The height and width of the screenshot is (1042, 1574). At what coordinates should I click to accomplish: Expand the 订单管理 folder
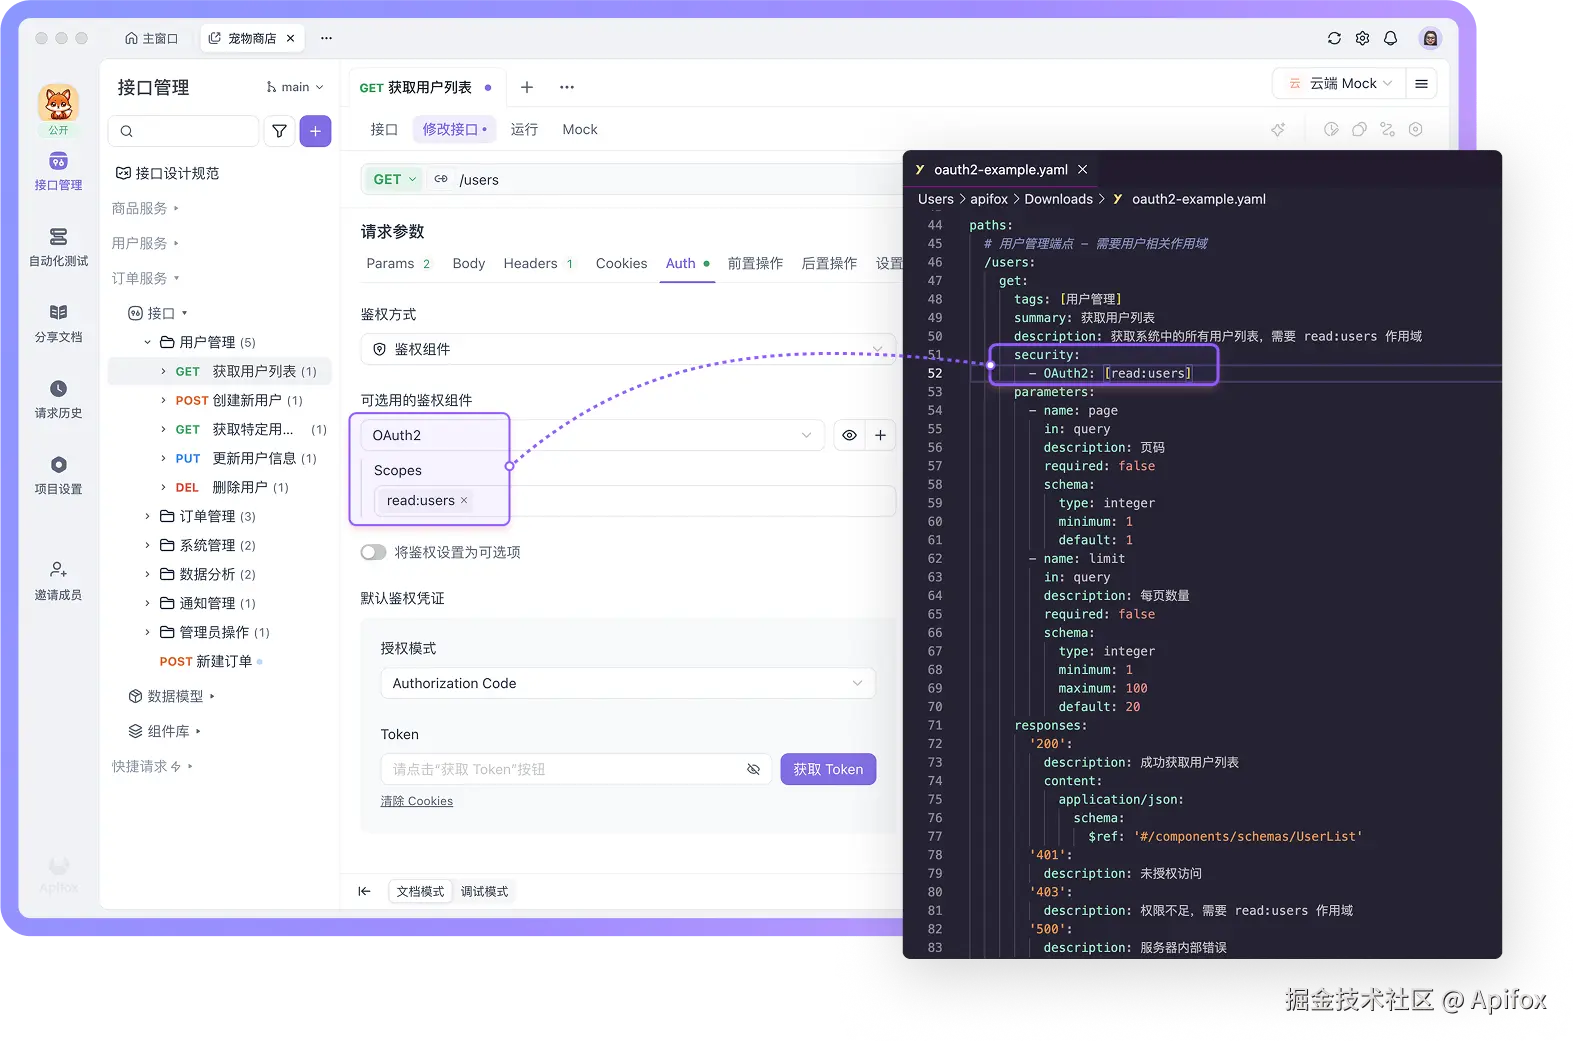[x=148, y=516]
